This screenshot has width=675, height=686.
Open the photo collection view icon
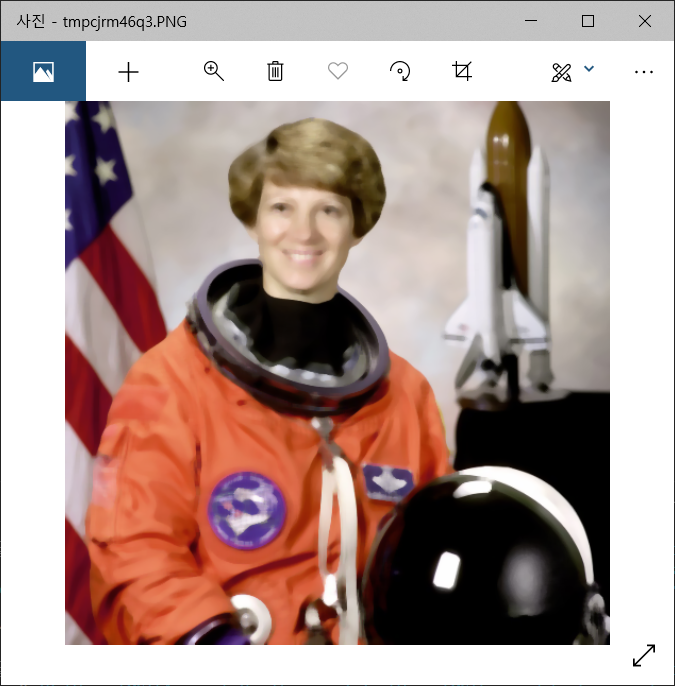click(x=43, y=71)
